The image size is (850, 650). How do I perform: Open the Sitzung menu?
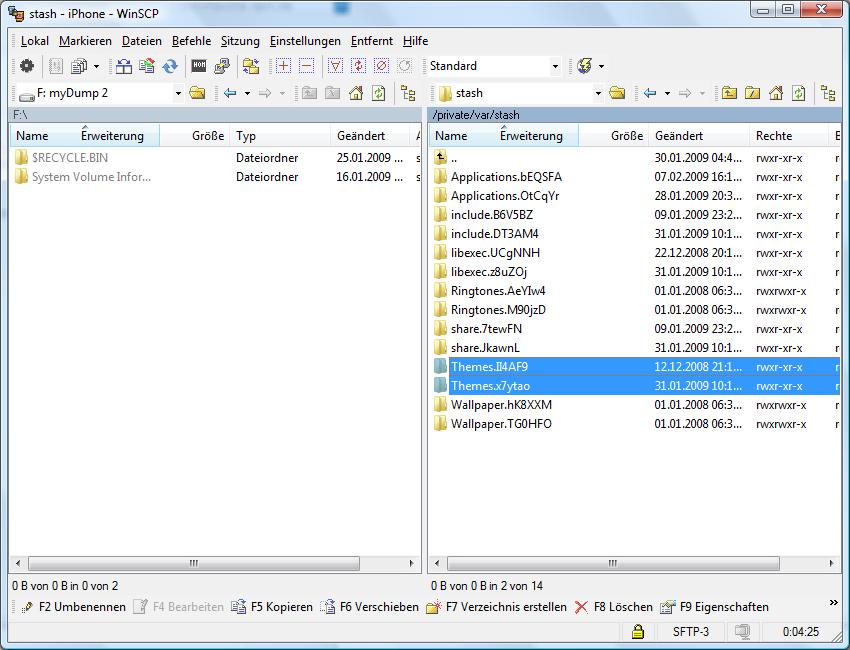(240, 41)
